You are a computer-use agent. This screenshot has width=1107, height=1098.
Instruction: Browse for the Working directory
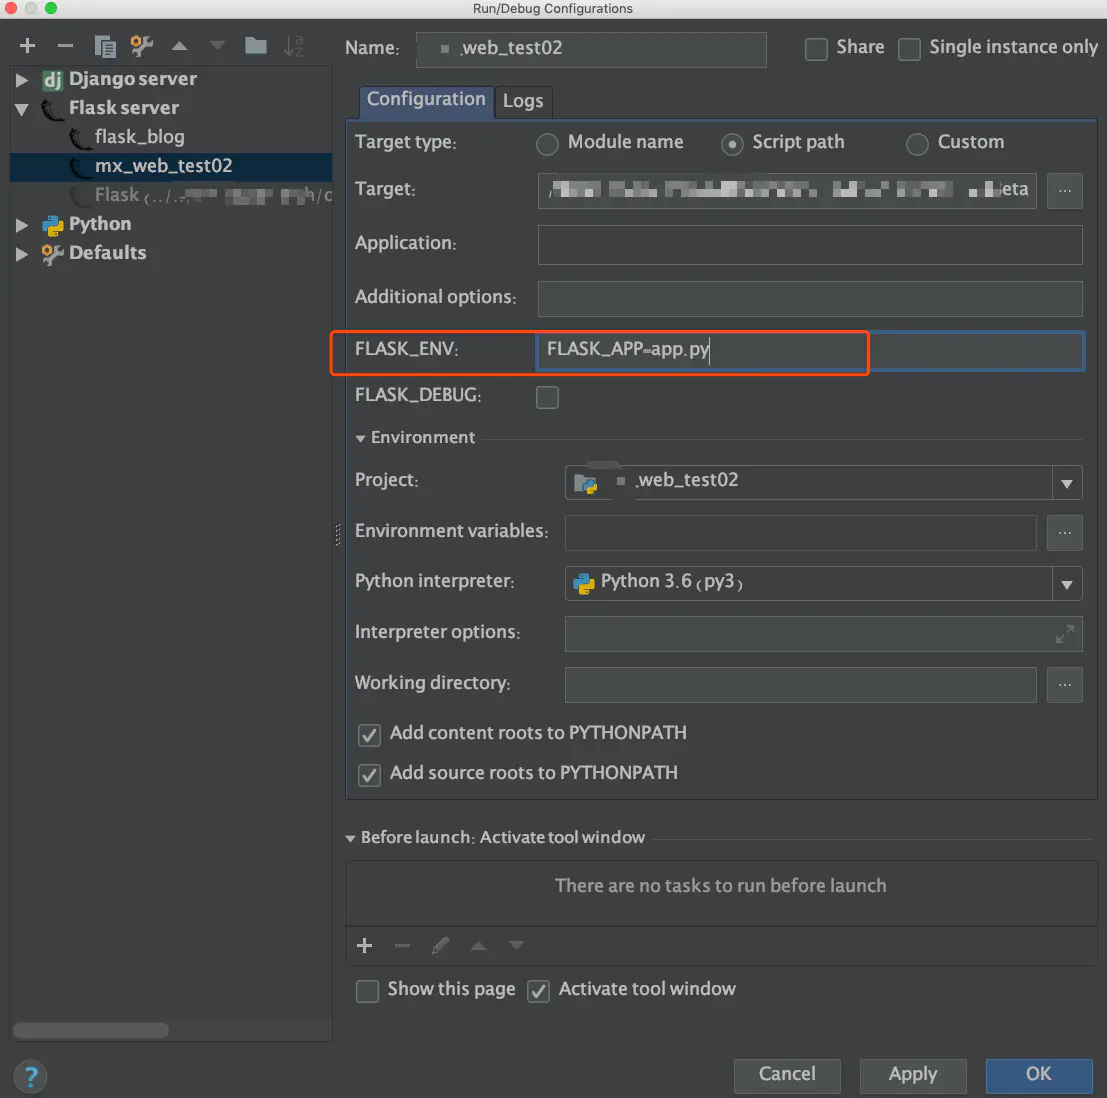(x=1064, y=685)
